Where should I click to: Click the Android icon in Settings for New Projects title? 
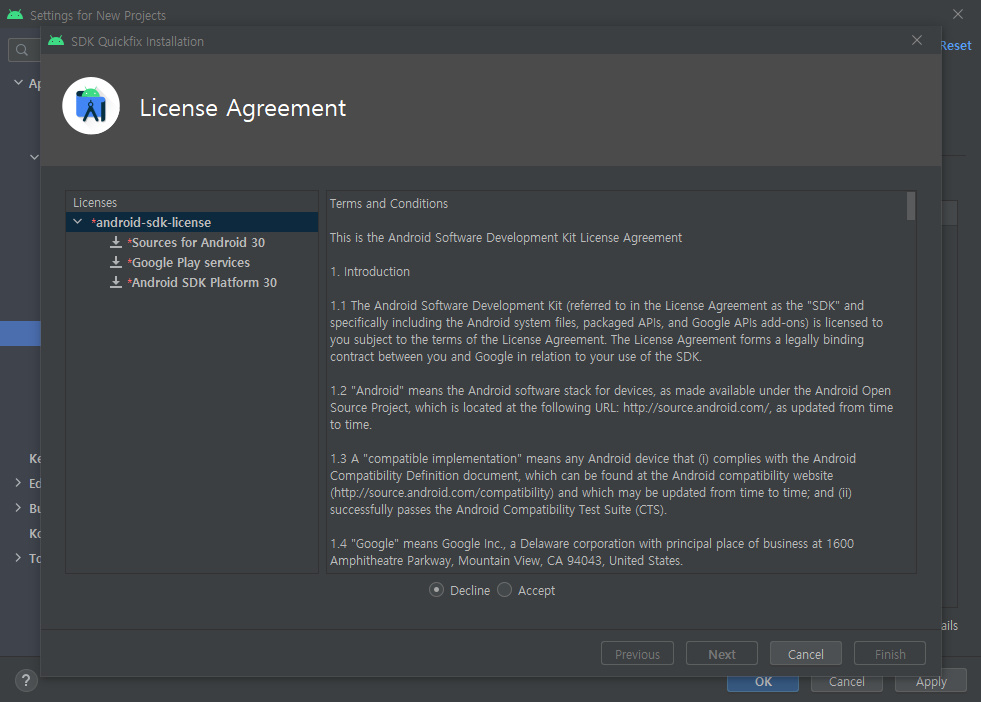pos(15,14)
